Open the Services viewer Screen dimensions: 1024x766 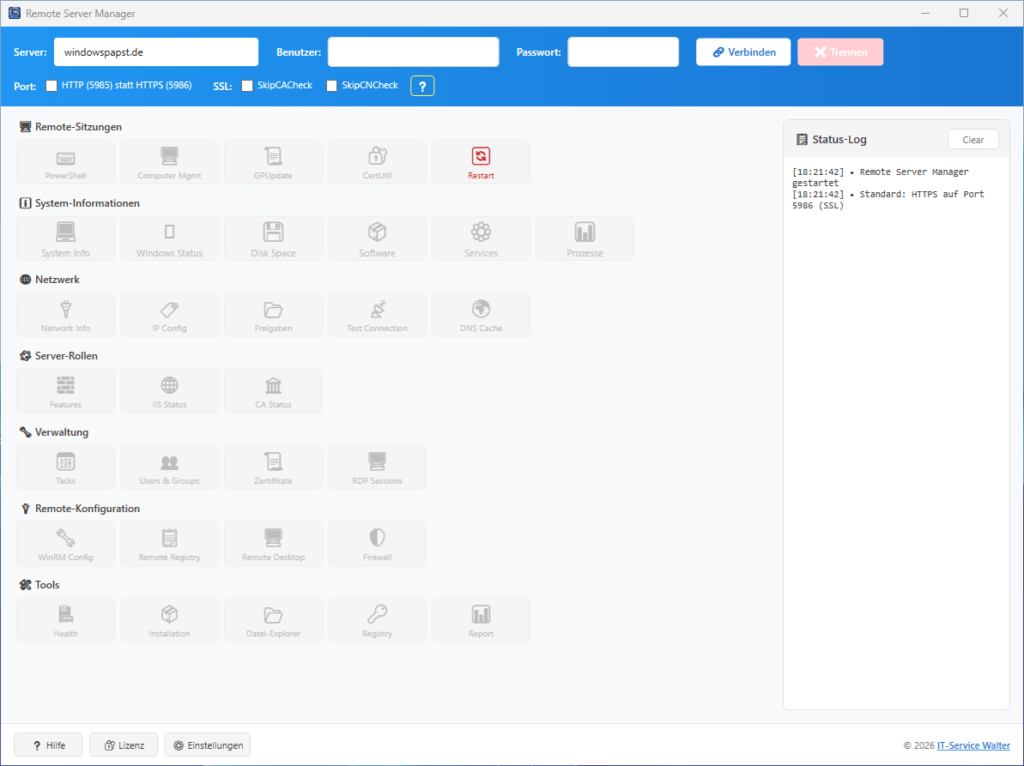pyautogui.click(x=480, y=238)
